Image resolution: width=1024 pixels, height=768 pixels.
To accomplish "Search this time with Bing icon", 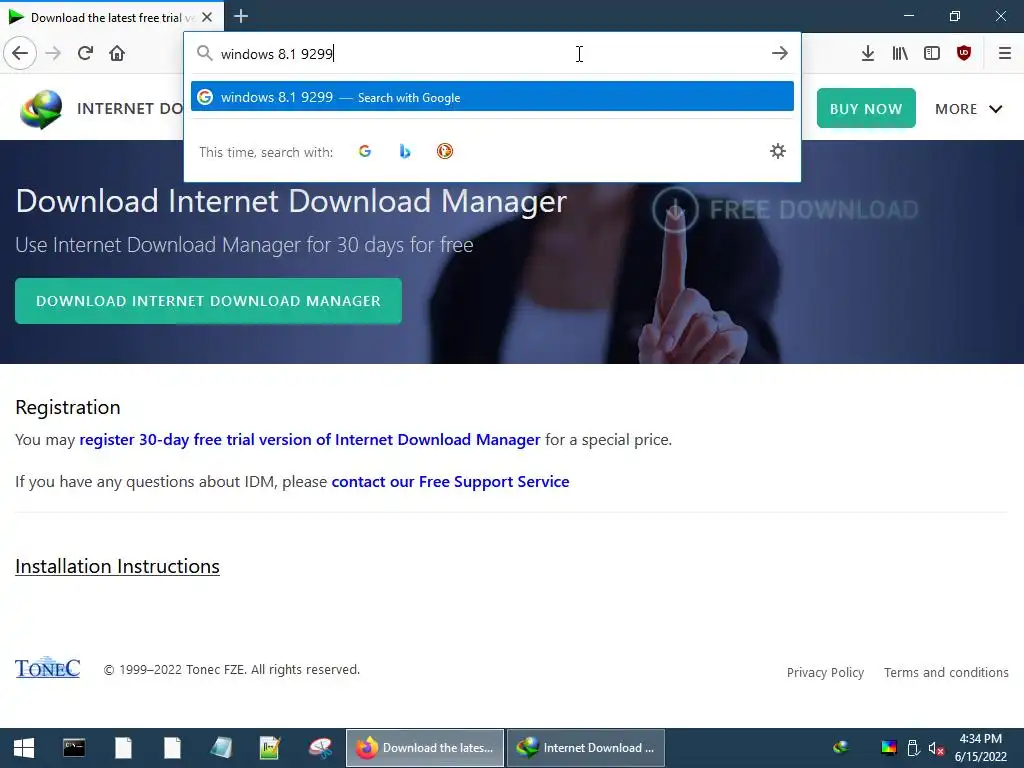I will point(405,152).
